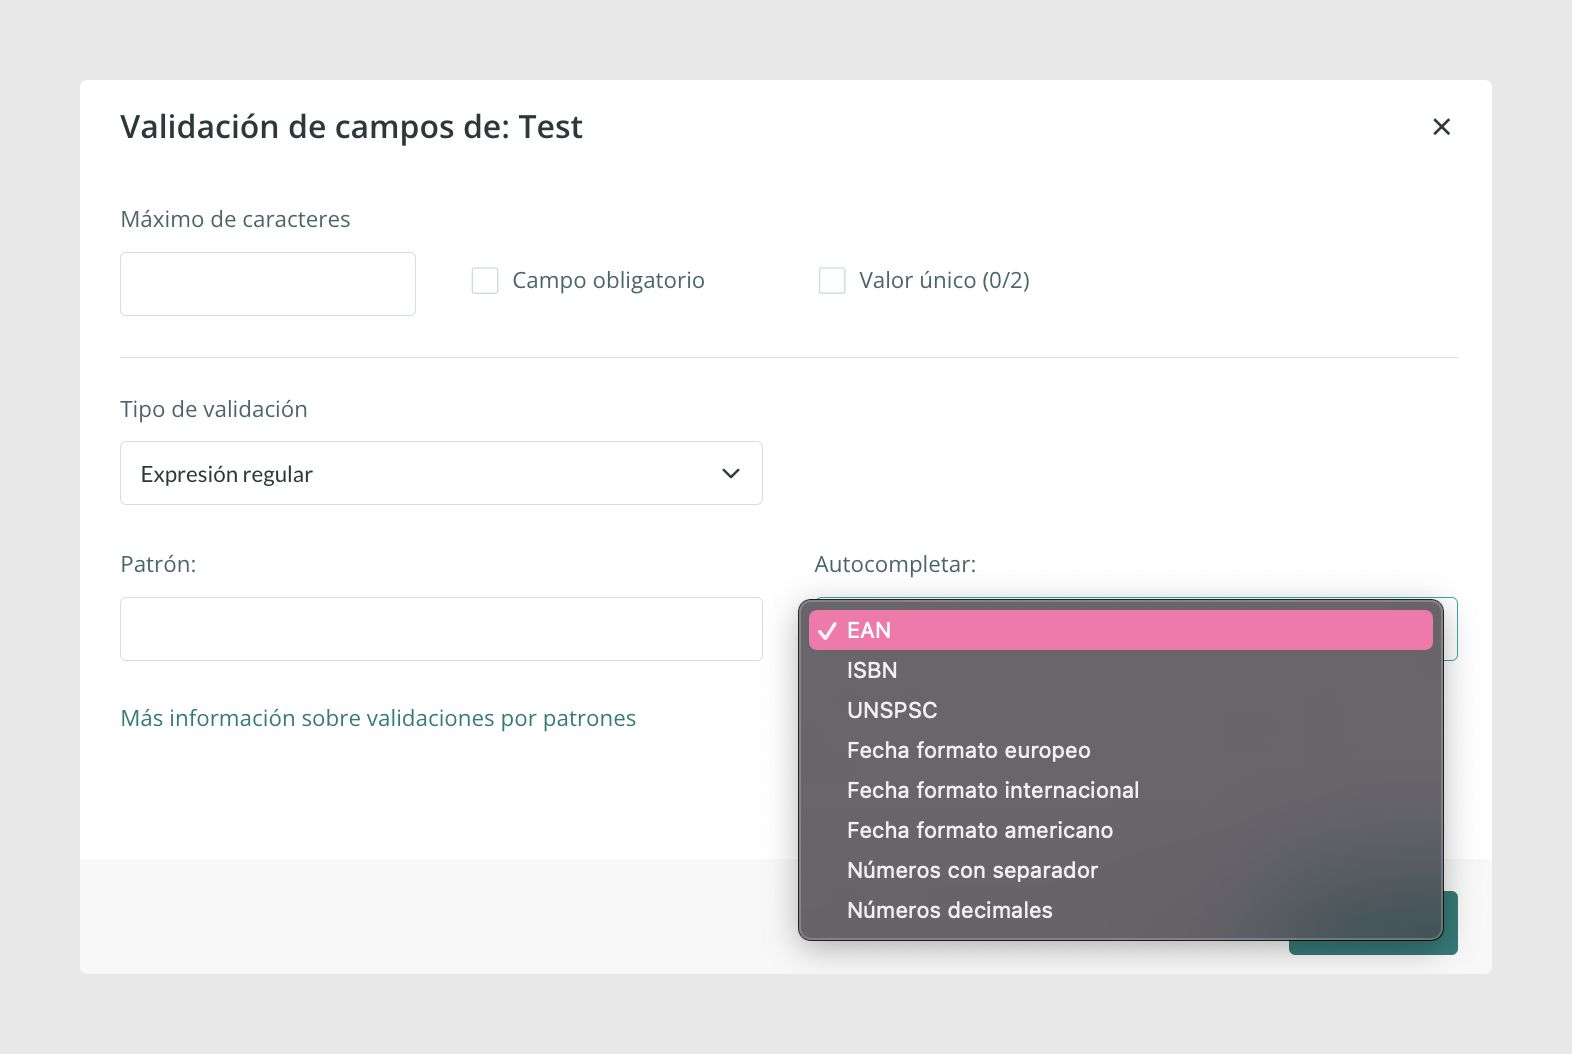Click the Campo obligatorio label text
Image resolution: width=1572 pixels, height=1054 pixels.
coord(608,280)
